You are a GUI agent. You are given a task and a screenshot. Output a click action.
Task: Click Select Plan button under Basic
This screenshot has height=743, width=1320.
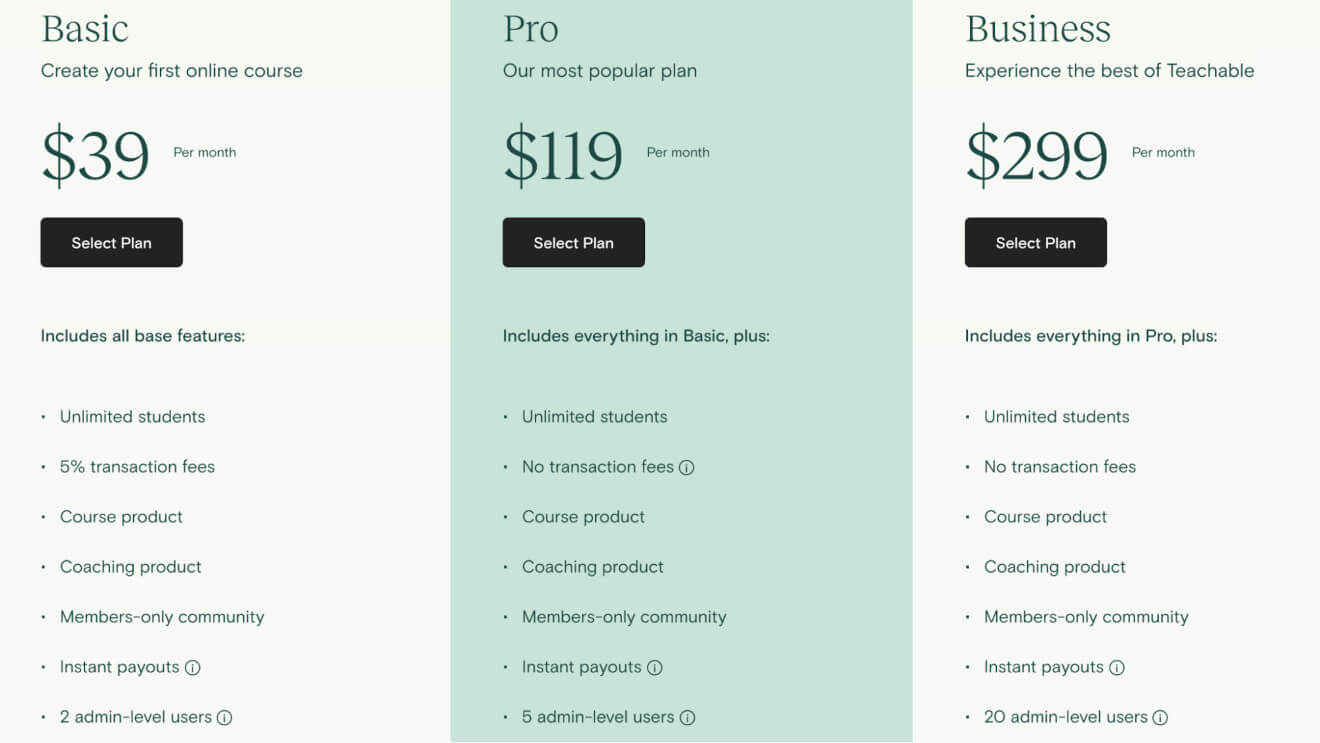pos(111,242)
